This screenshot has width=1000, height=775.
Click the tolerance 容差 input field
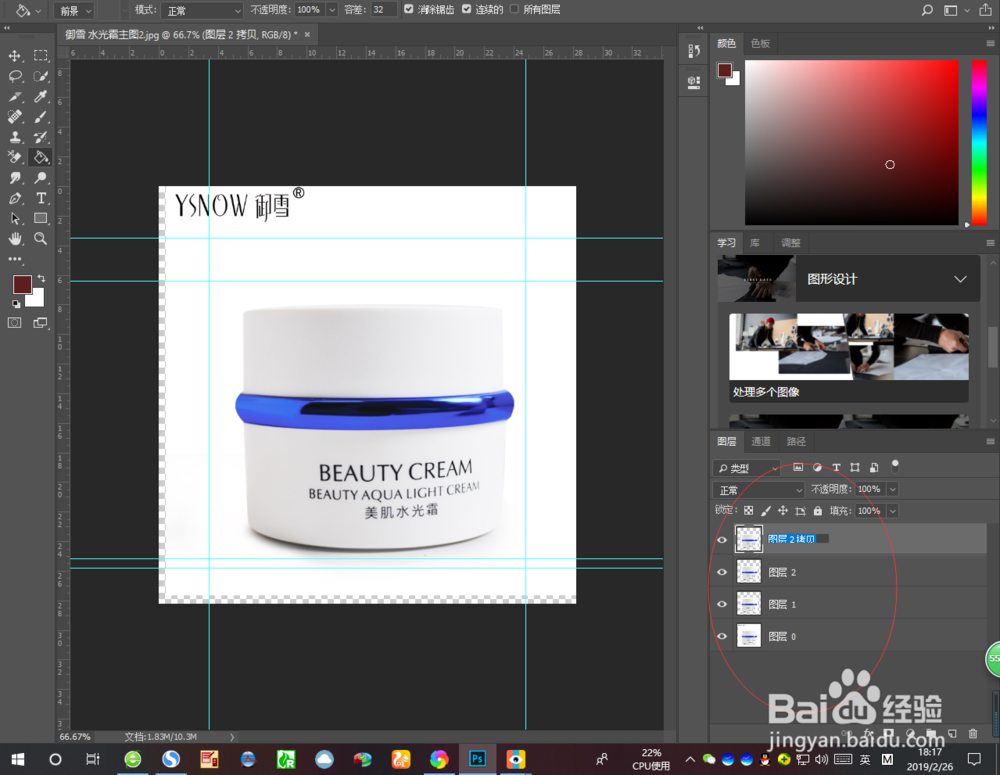tap(384, 10)
